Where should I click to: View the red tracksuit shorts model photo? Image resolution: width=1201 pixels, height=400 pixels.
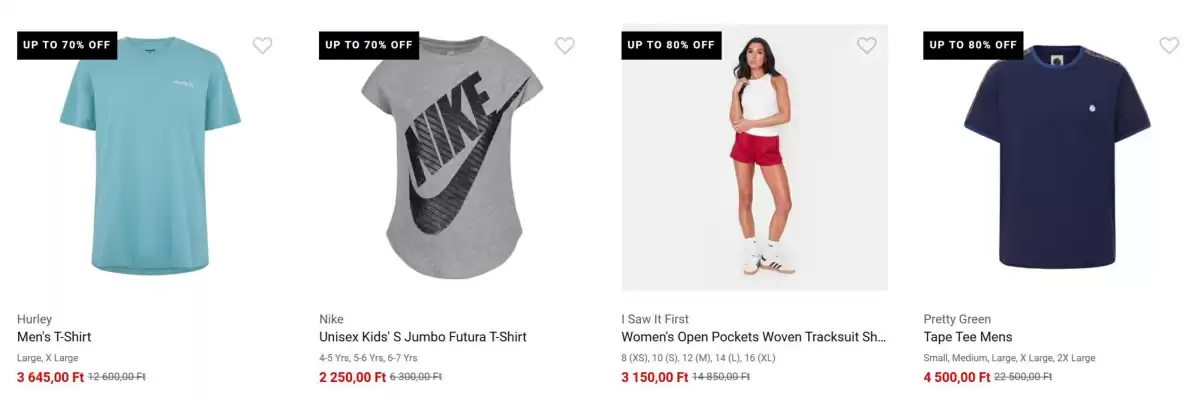coord(755,157)
